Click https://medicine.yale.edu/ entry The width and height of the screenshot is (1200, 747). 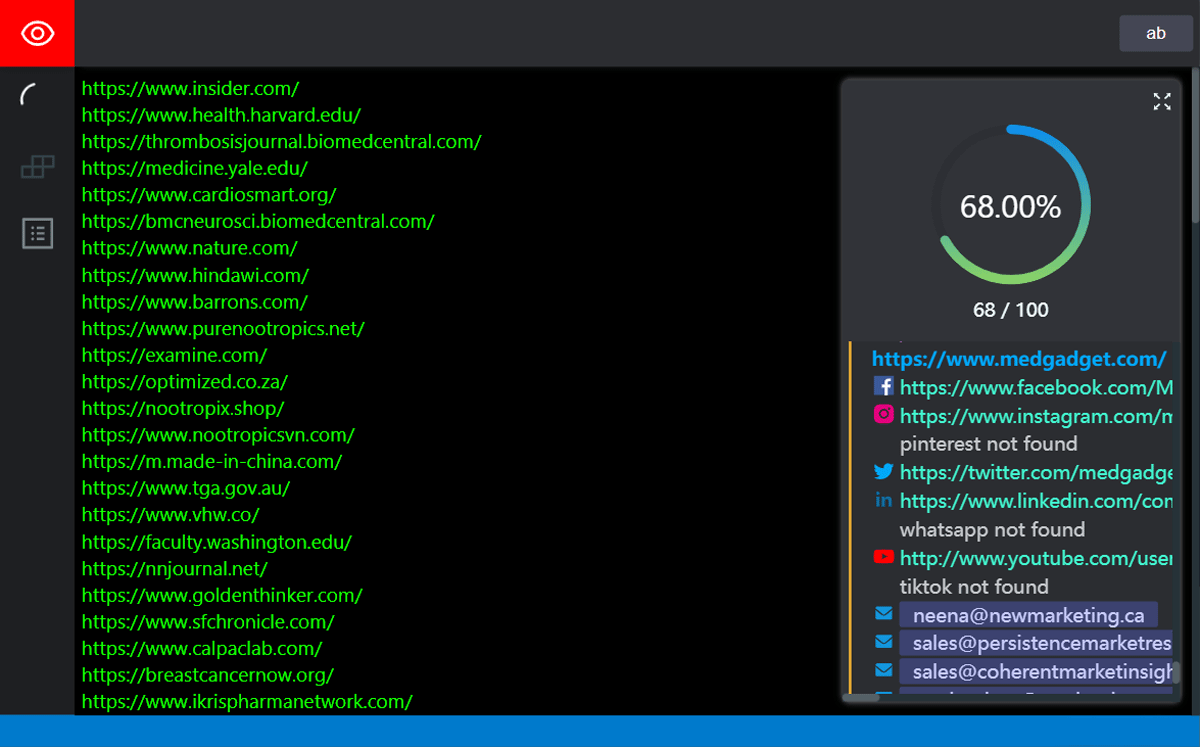coord(194,168)
